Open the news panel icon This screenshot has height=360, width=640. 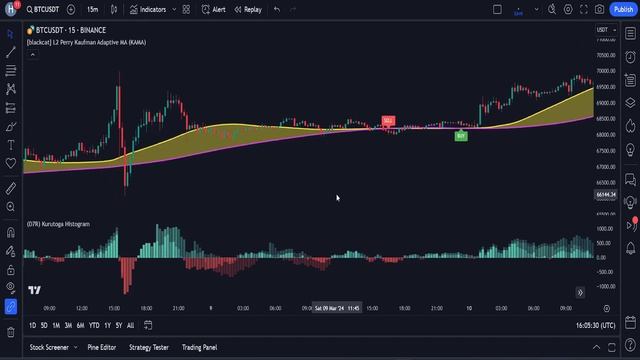(630, 80)
